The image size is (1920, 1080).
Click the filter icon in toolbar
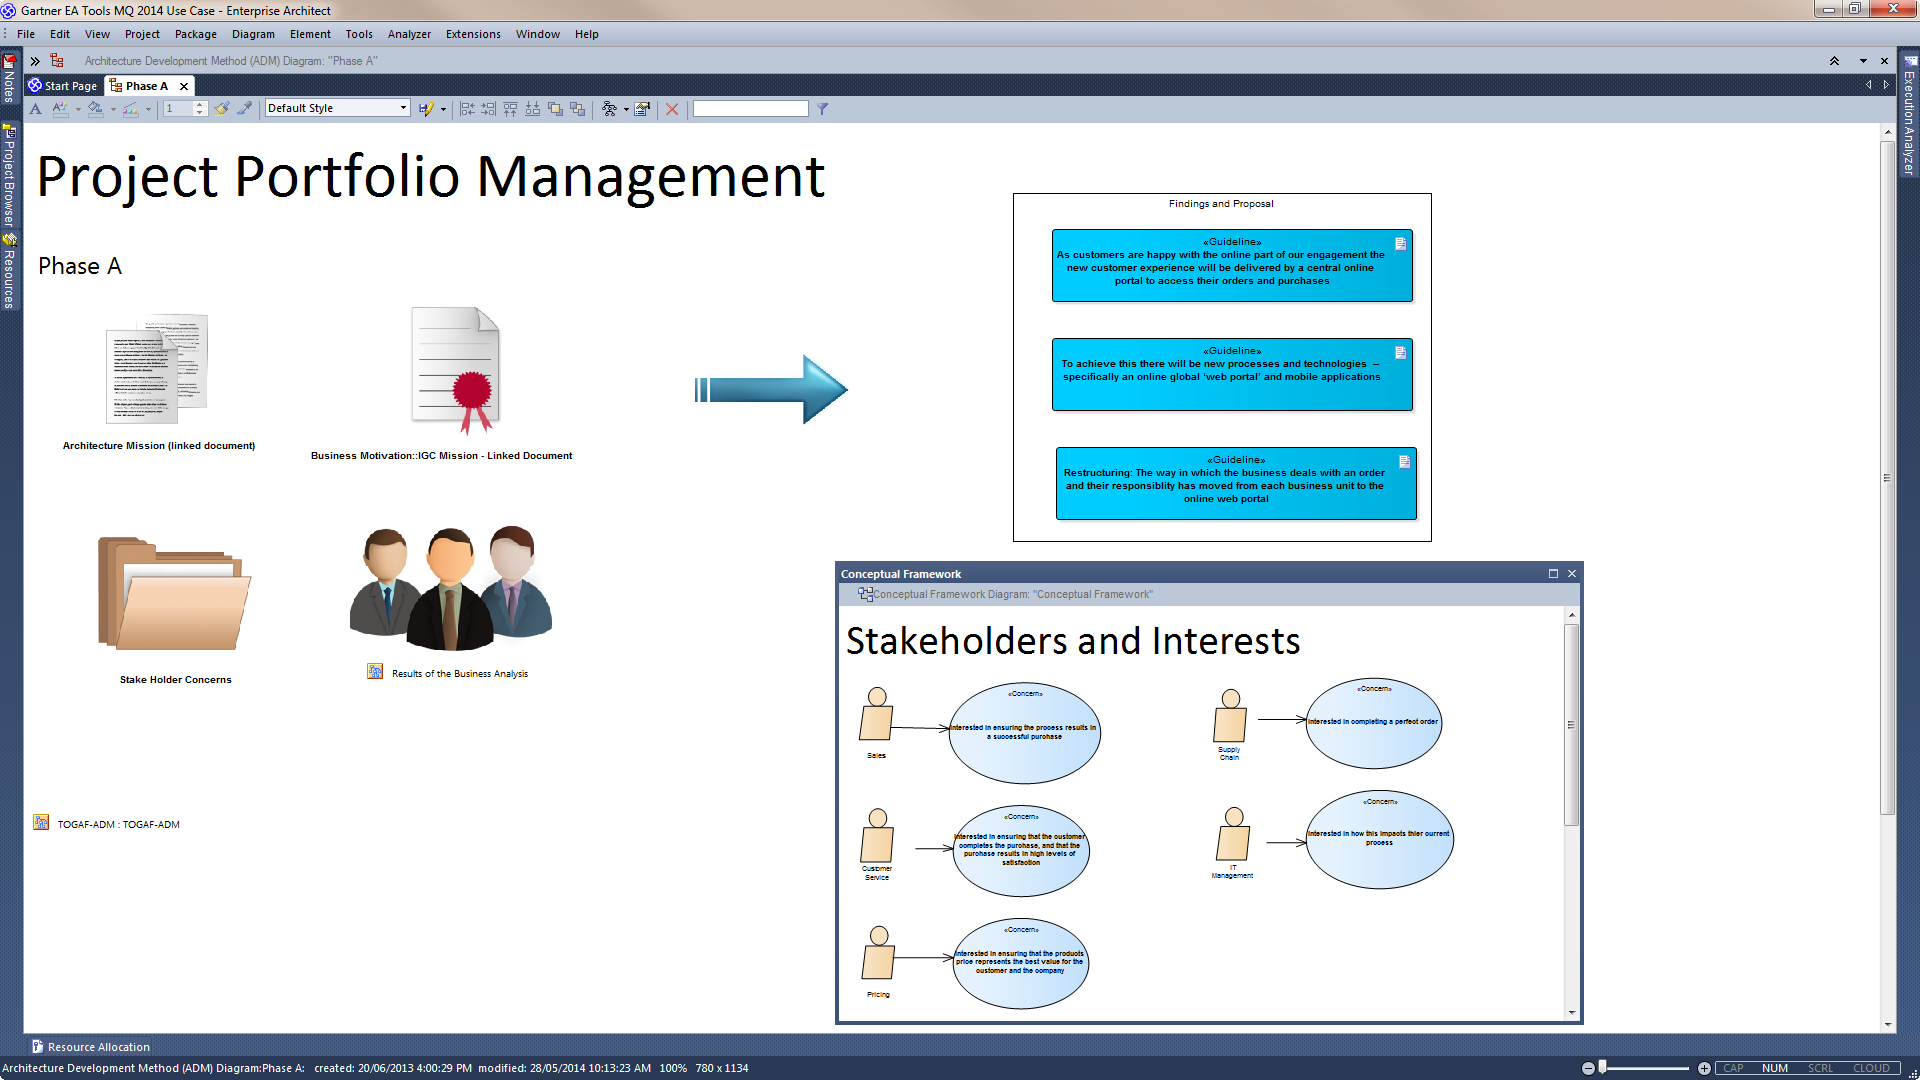(x=824, y=108)
